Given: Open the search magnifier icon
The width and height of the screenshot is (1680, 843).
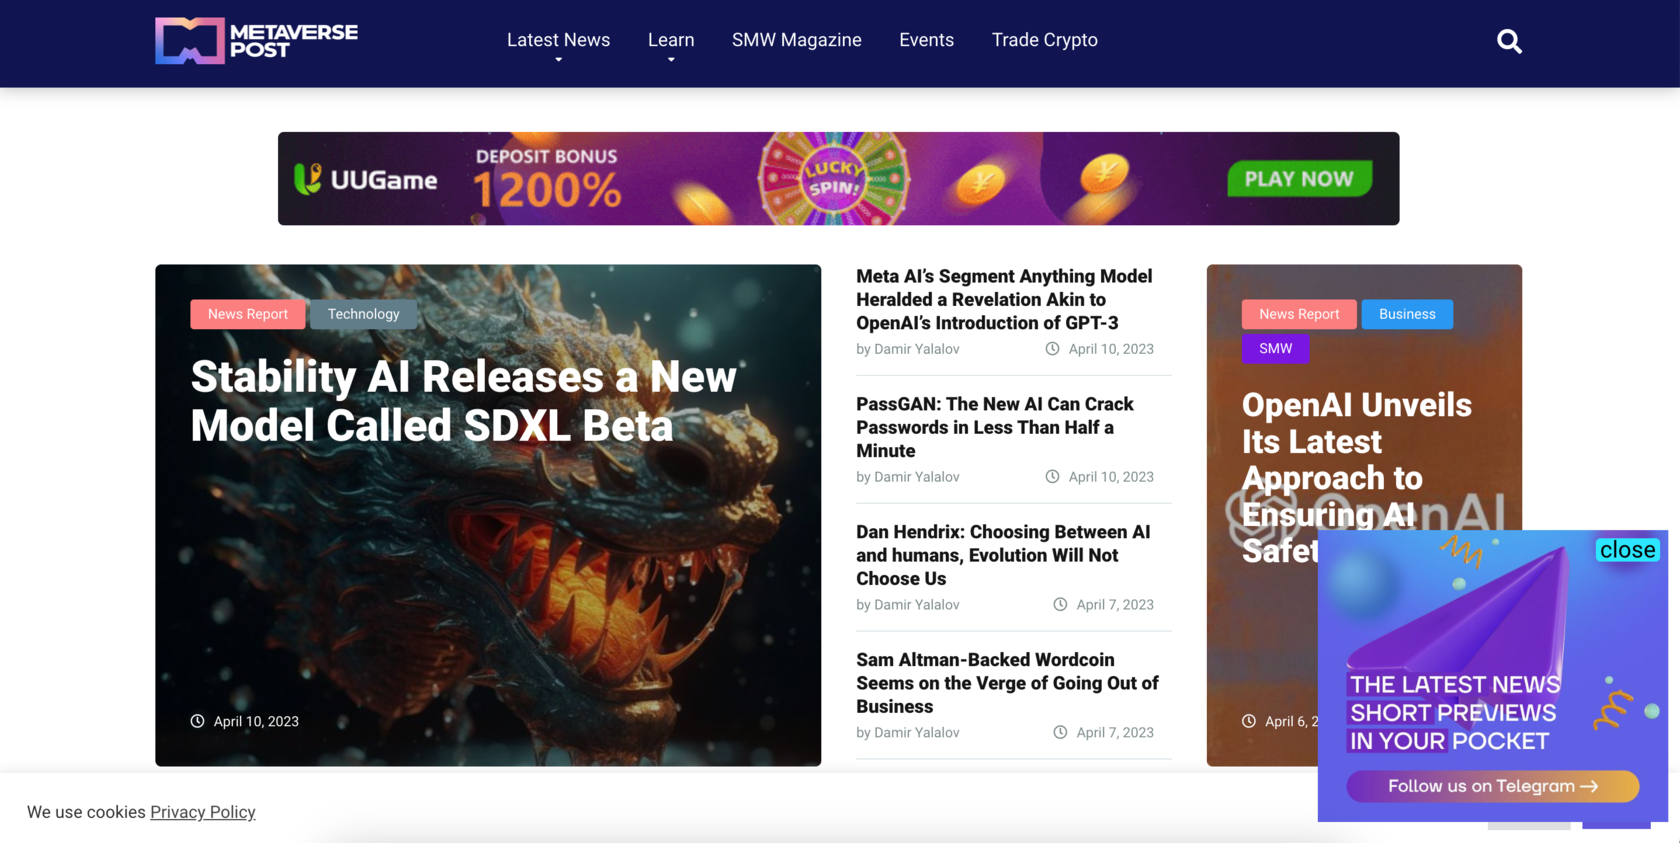Looking at the screenshot, I should [x=1509, y=41].
